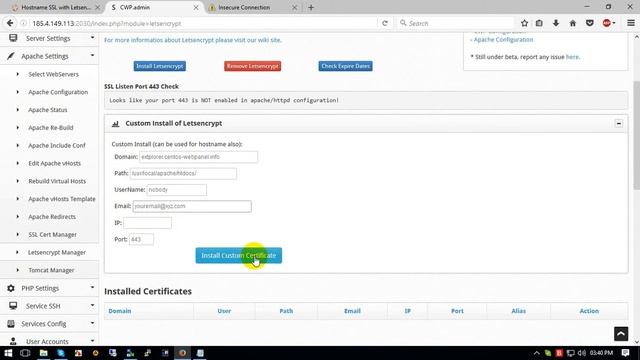Open the Windows Start menu
The width and height of the screenshot is (640, 360).
click(8, 353)
